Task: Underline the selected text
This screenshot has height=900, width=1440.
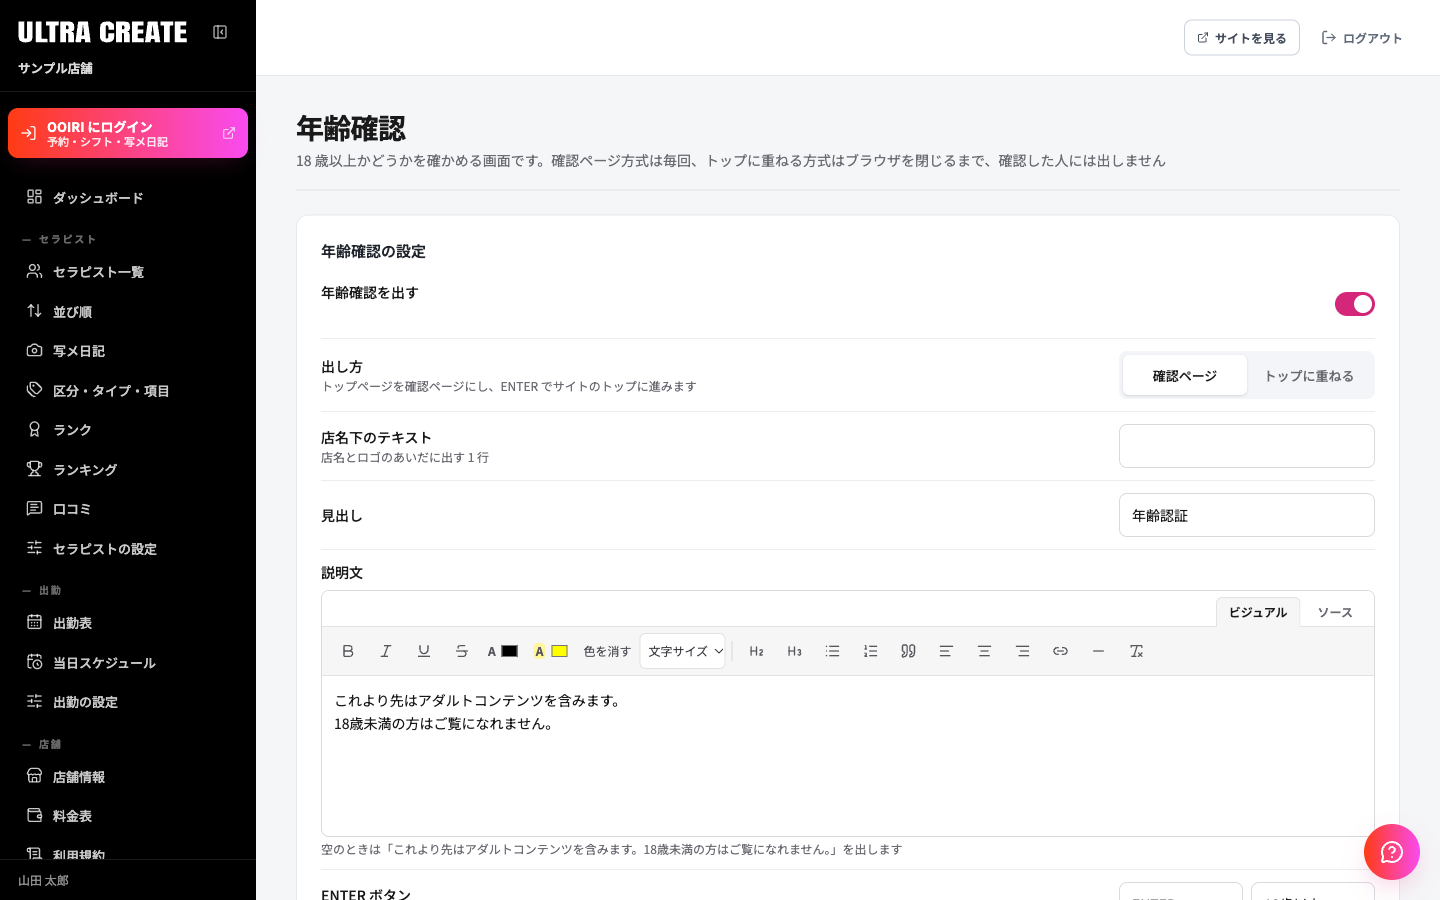Action: pos(424,651)
